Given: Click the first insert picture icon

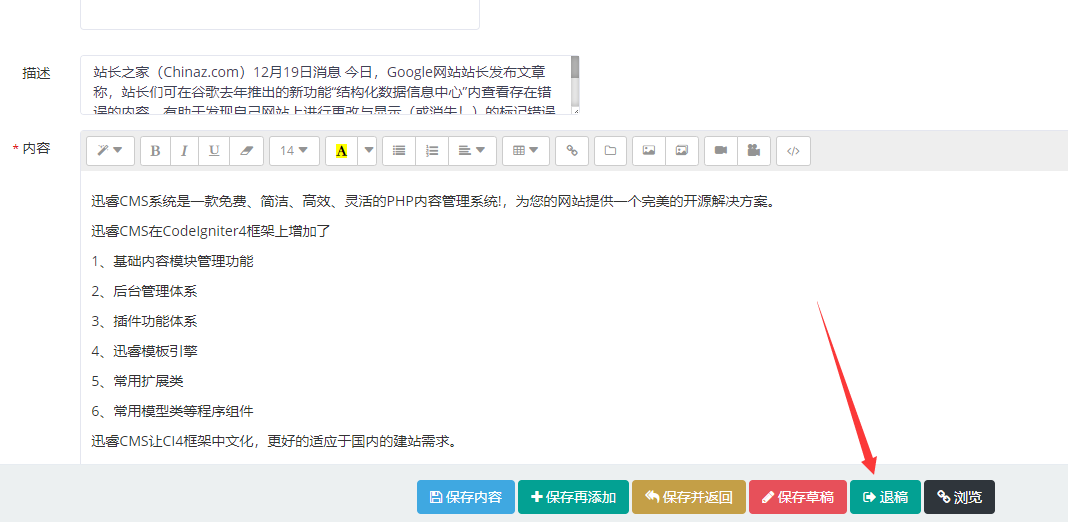Looking at the screenshot, I should pos(649,151).
